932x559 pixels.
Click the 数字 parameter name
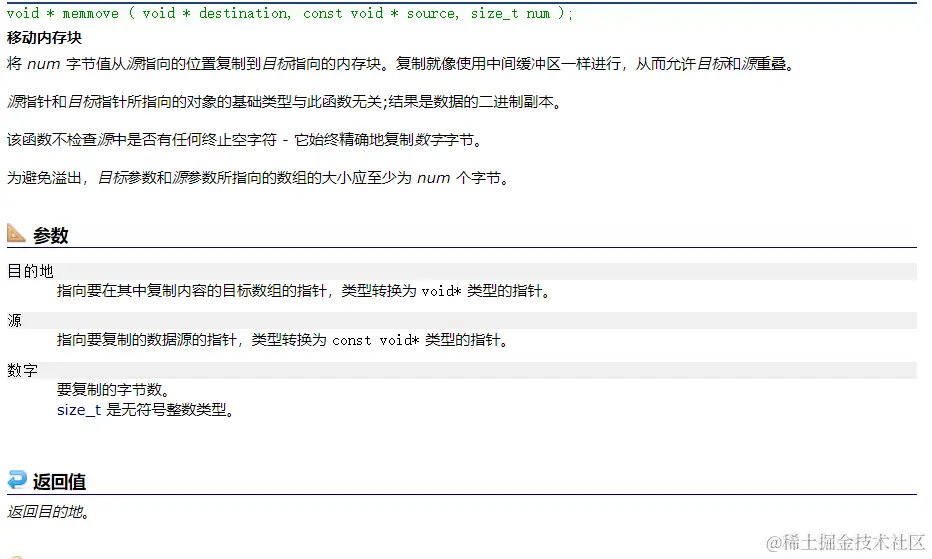[x=23, y=370]
